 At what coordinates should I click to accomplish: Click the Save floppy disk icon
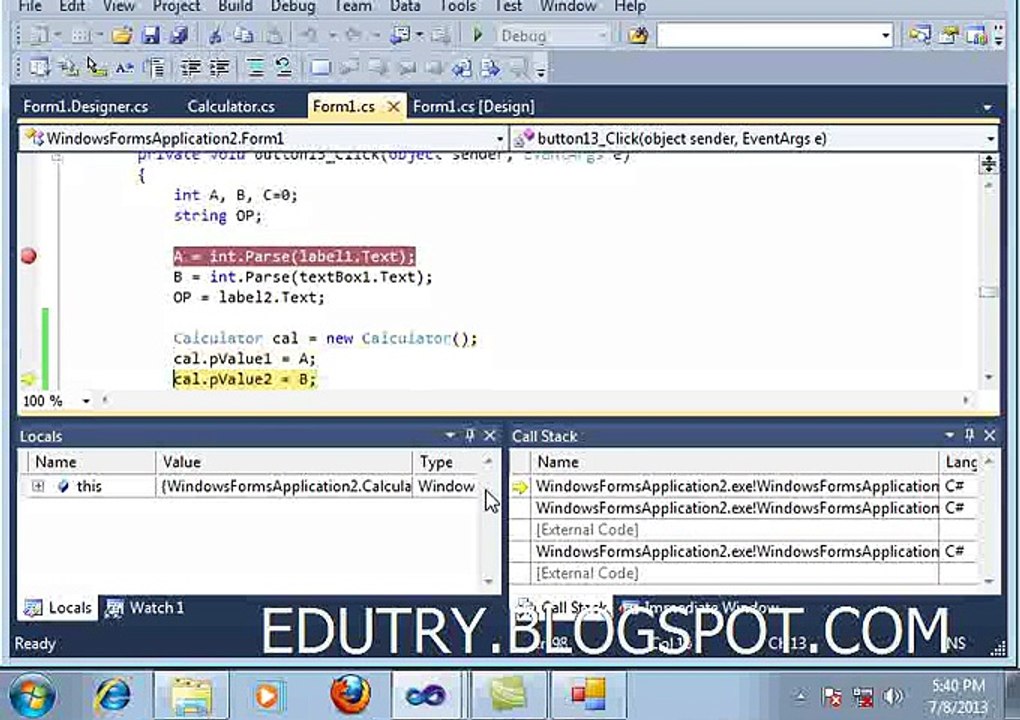click(x=150, y=35)
